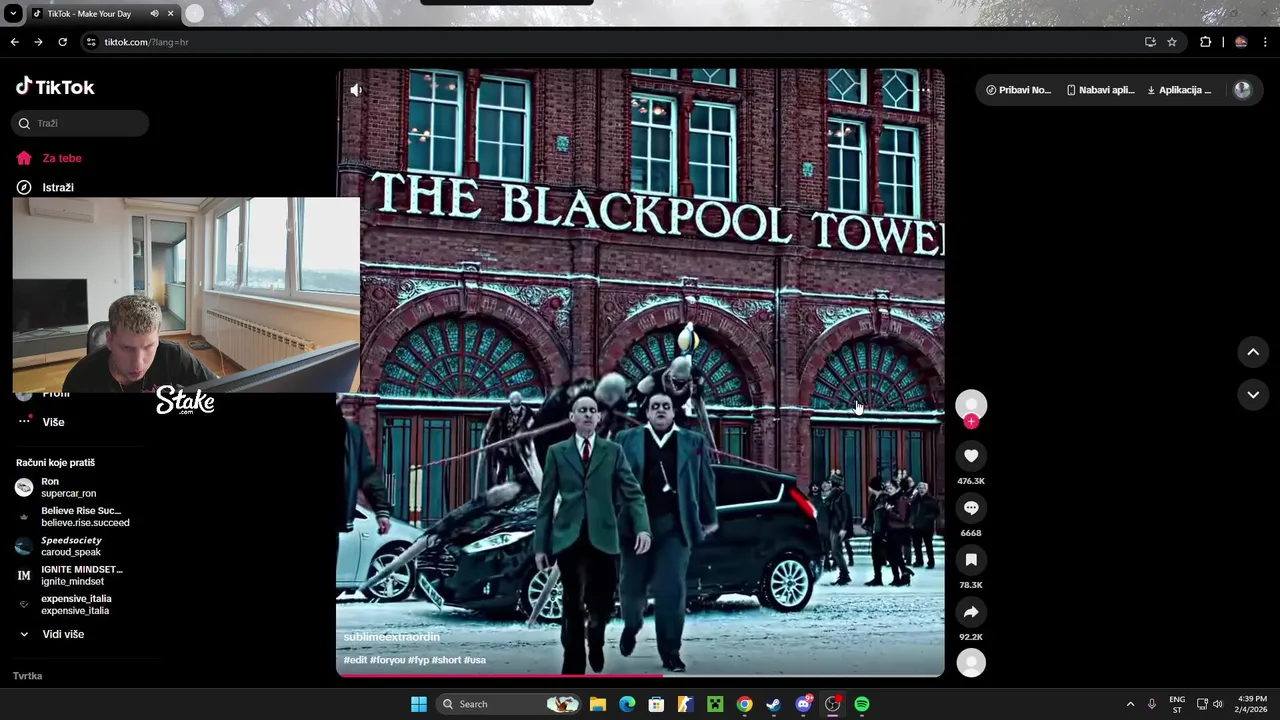Mute the video with the speaker icon
1280x720 pixels.
click(356, 90)
